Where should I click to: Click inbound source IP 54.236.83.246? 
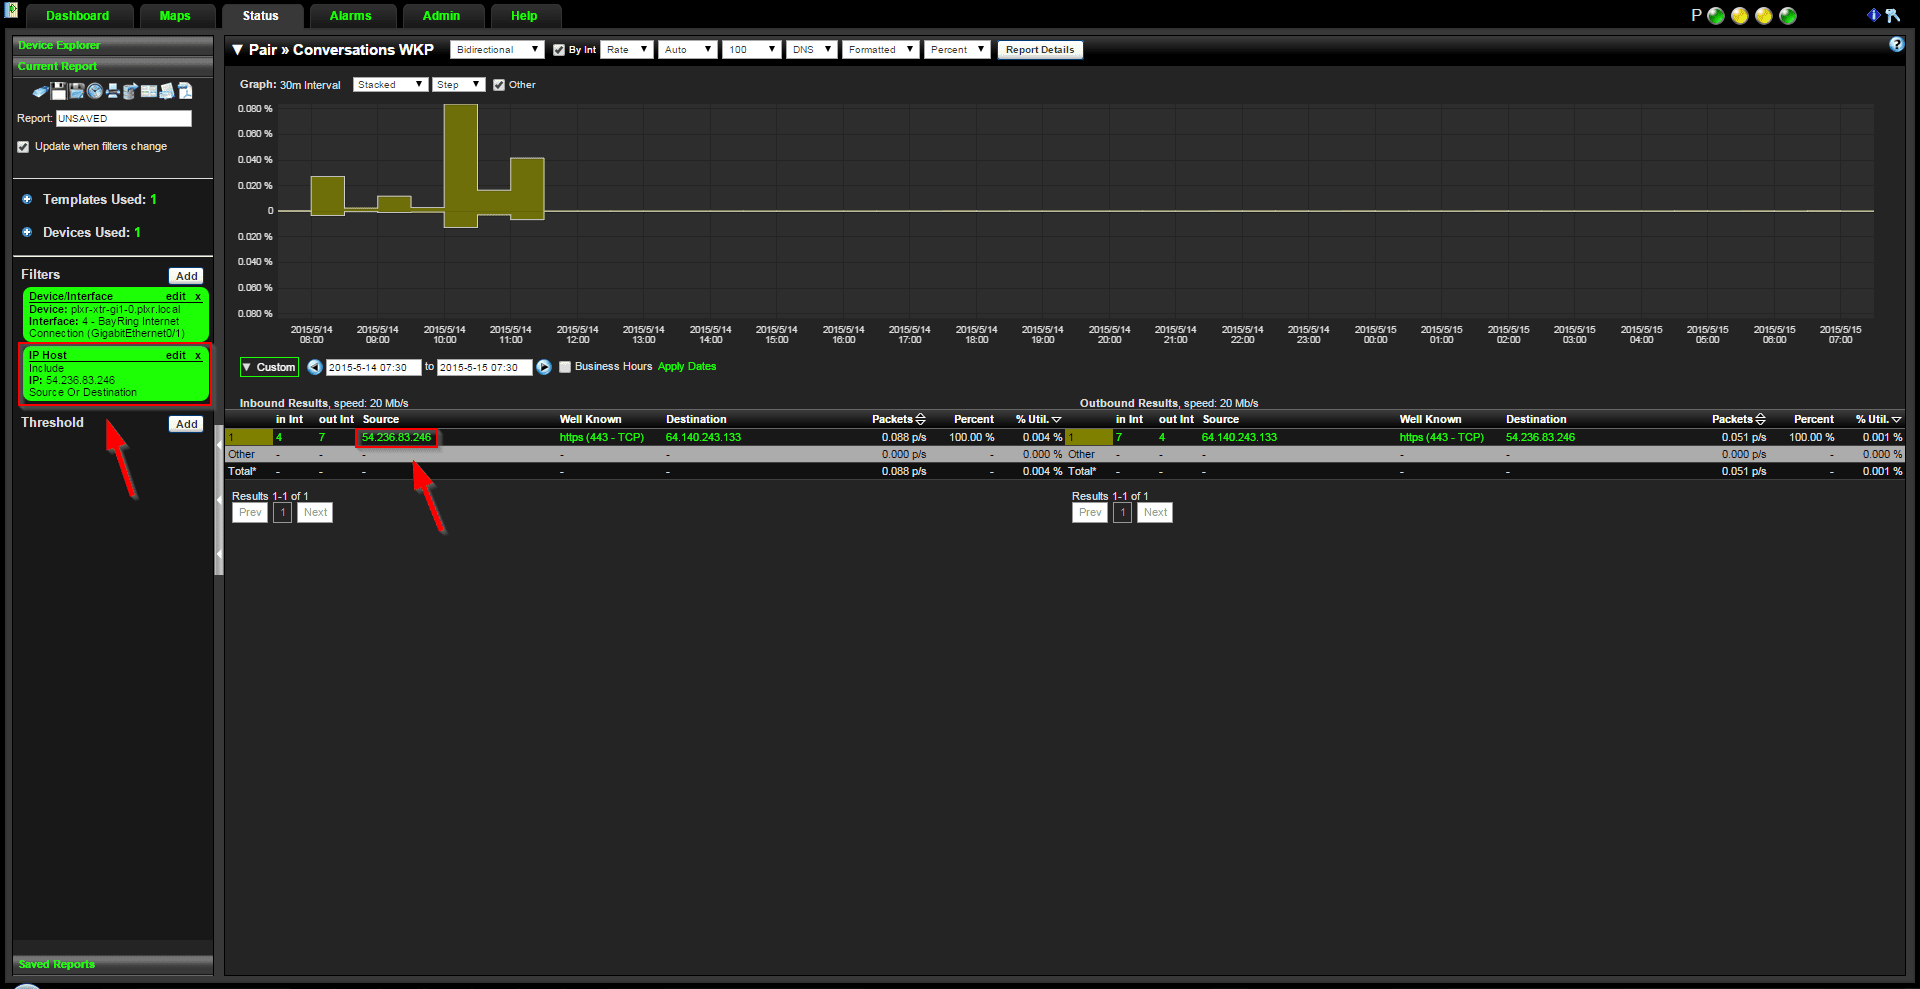pos(396,437)
